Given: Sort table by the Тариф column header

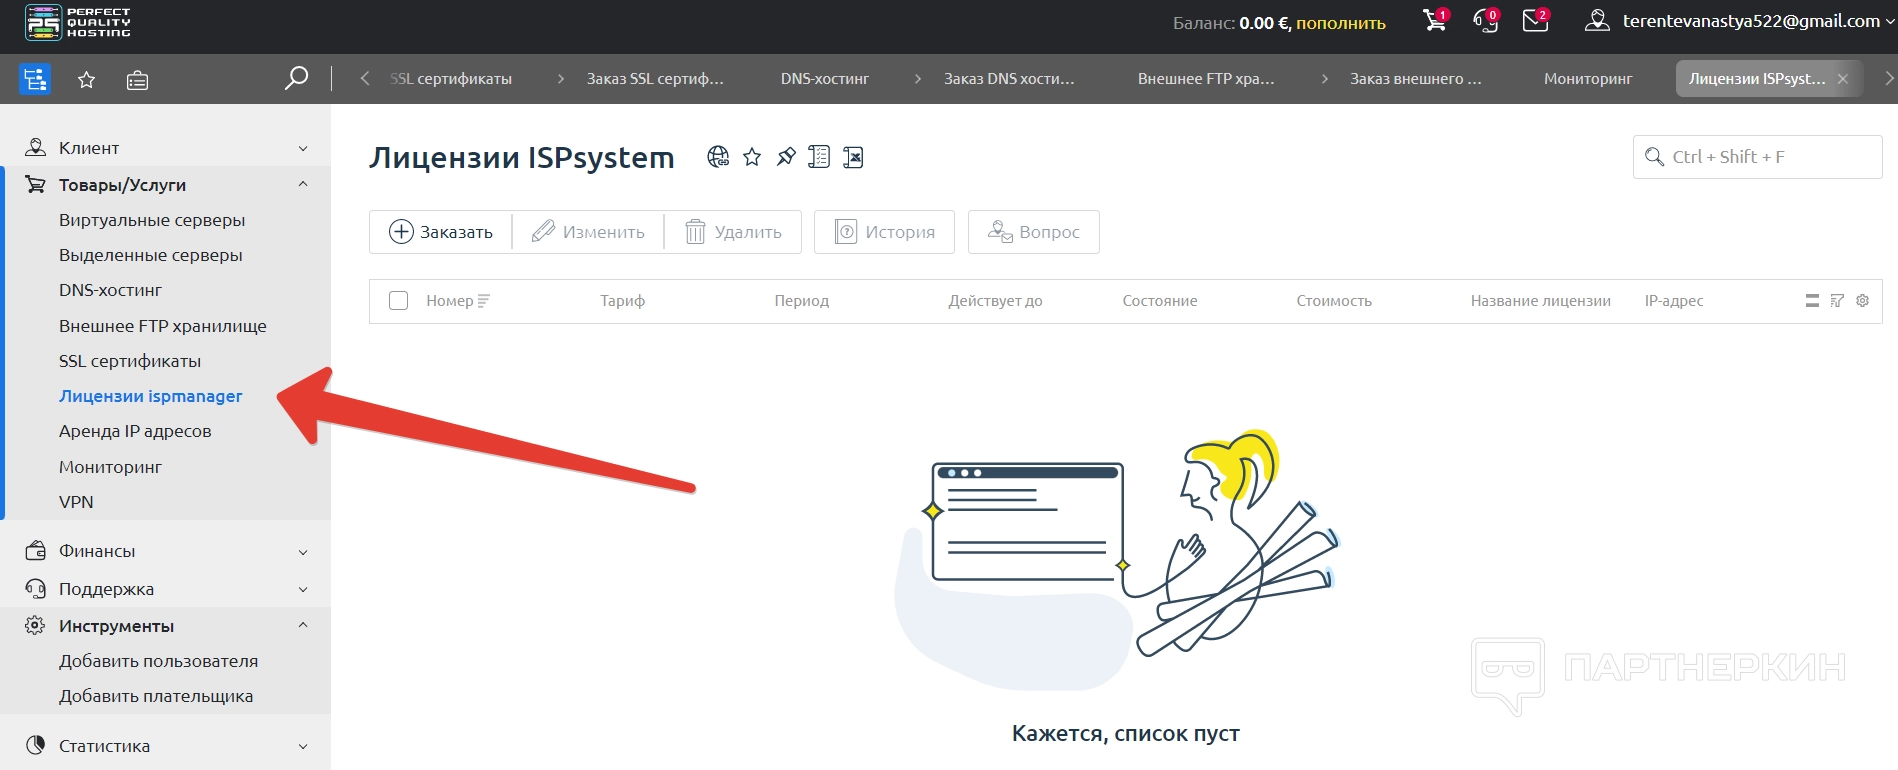Looking at the screenshot, I should [x=622, y=301].
